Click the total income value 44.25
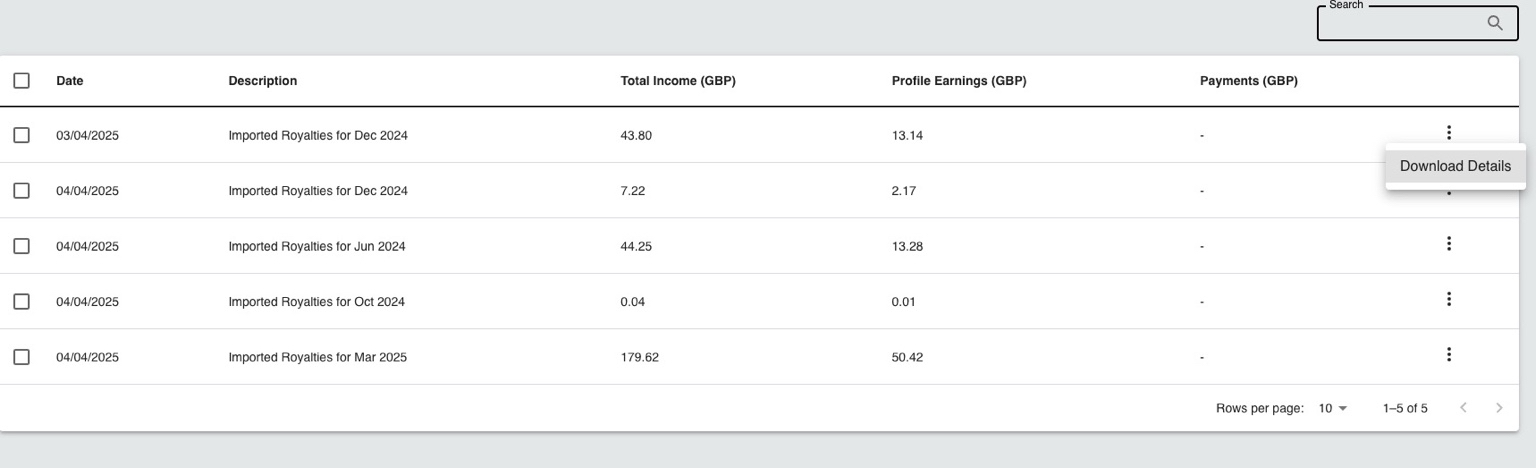 (x=636, y=246)
